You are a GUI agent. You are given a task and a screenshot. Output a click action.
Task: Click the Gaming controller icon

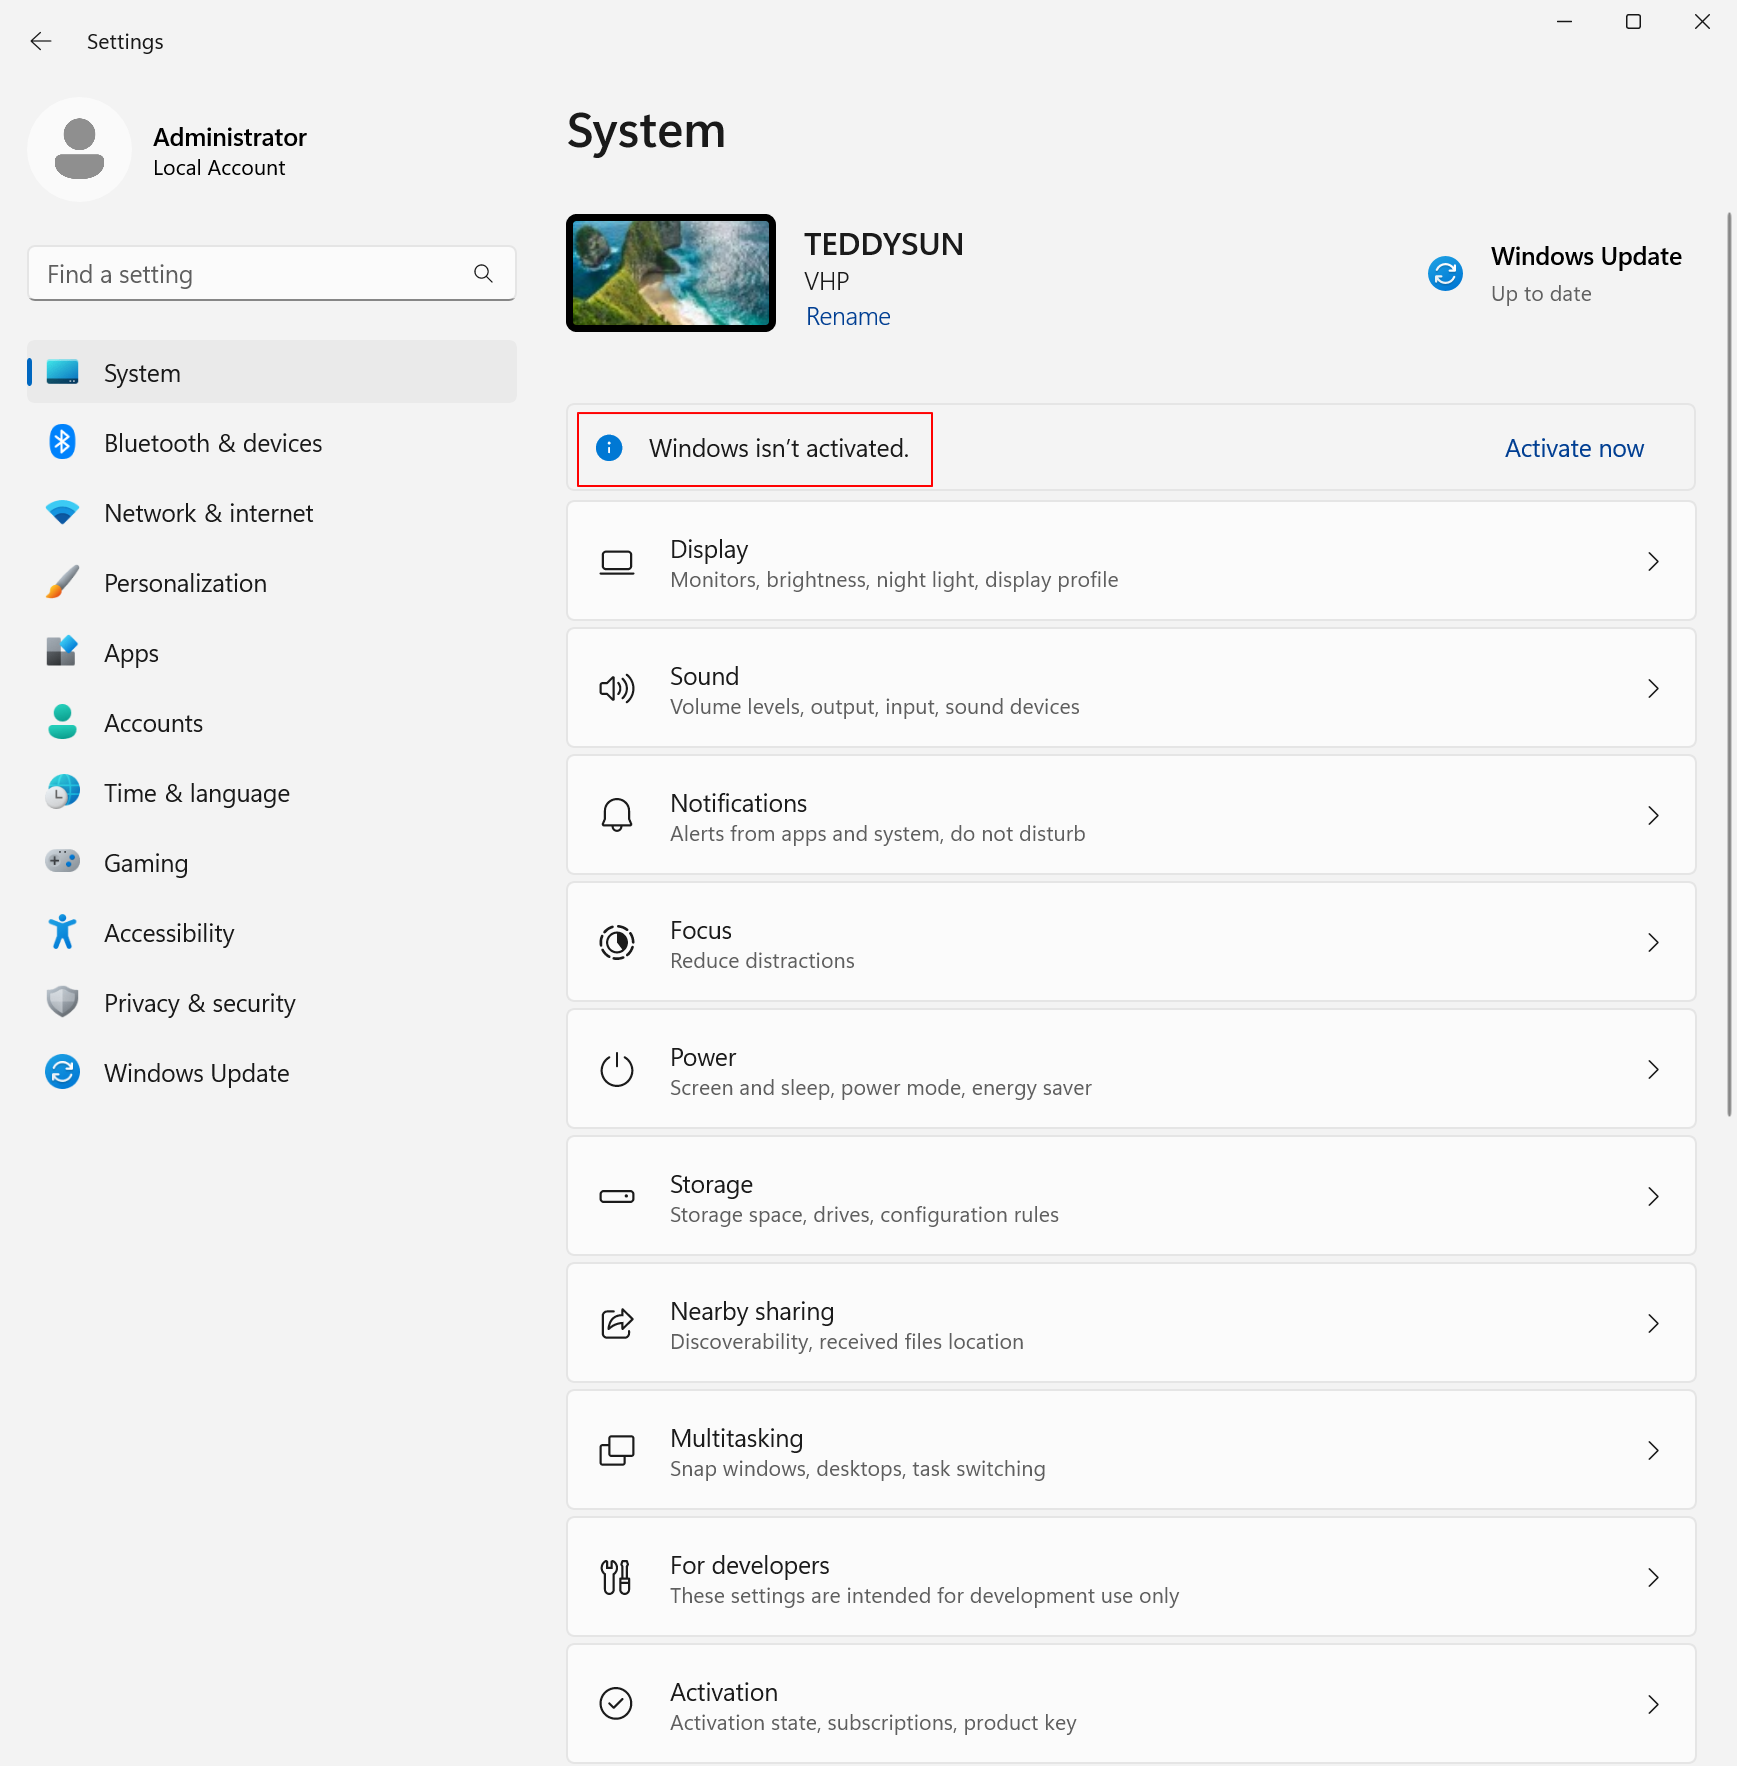click(62, 861)
